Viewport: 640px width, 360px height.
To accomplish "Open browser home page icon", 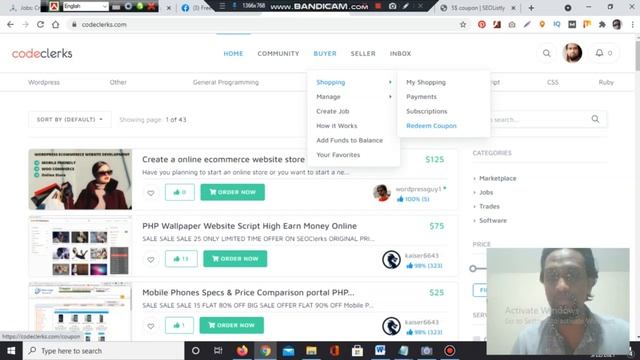I will (x=56, y=24).
